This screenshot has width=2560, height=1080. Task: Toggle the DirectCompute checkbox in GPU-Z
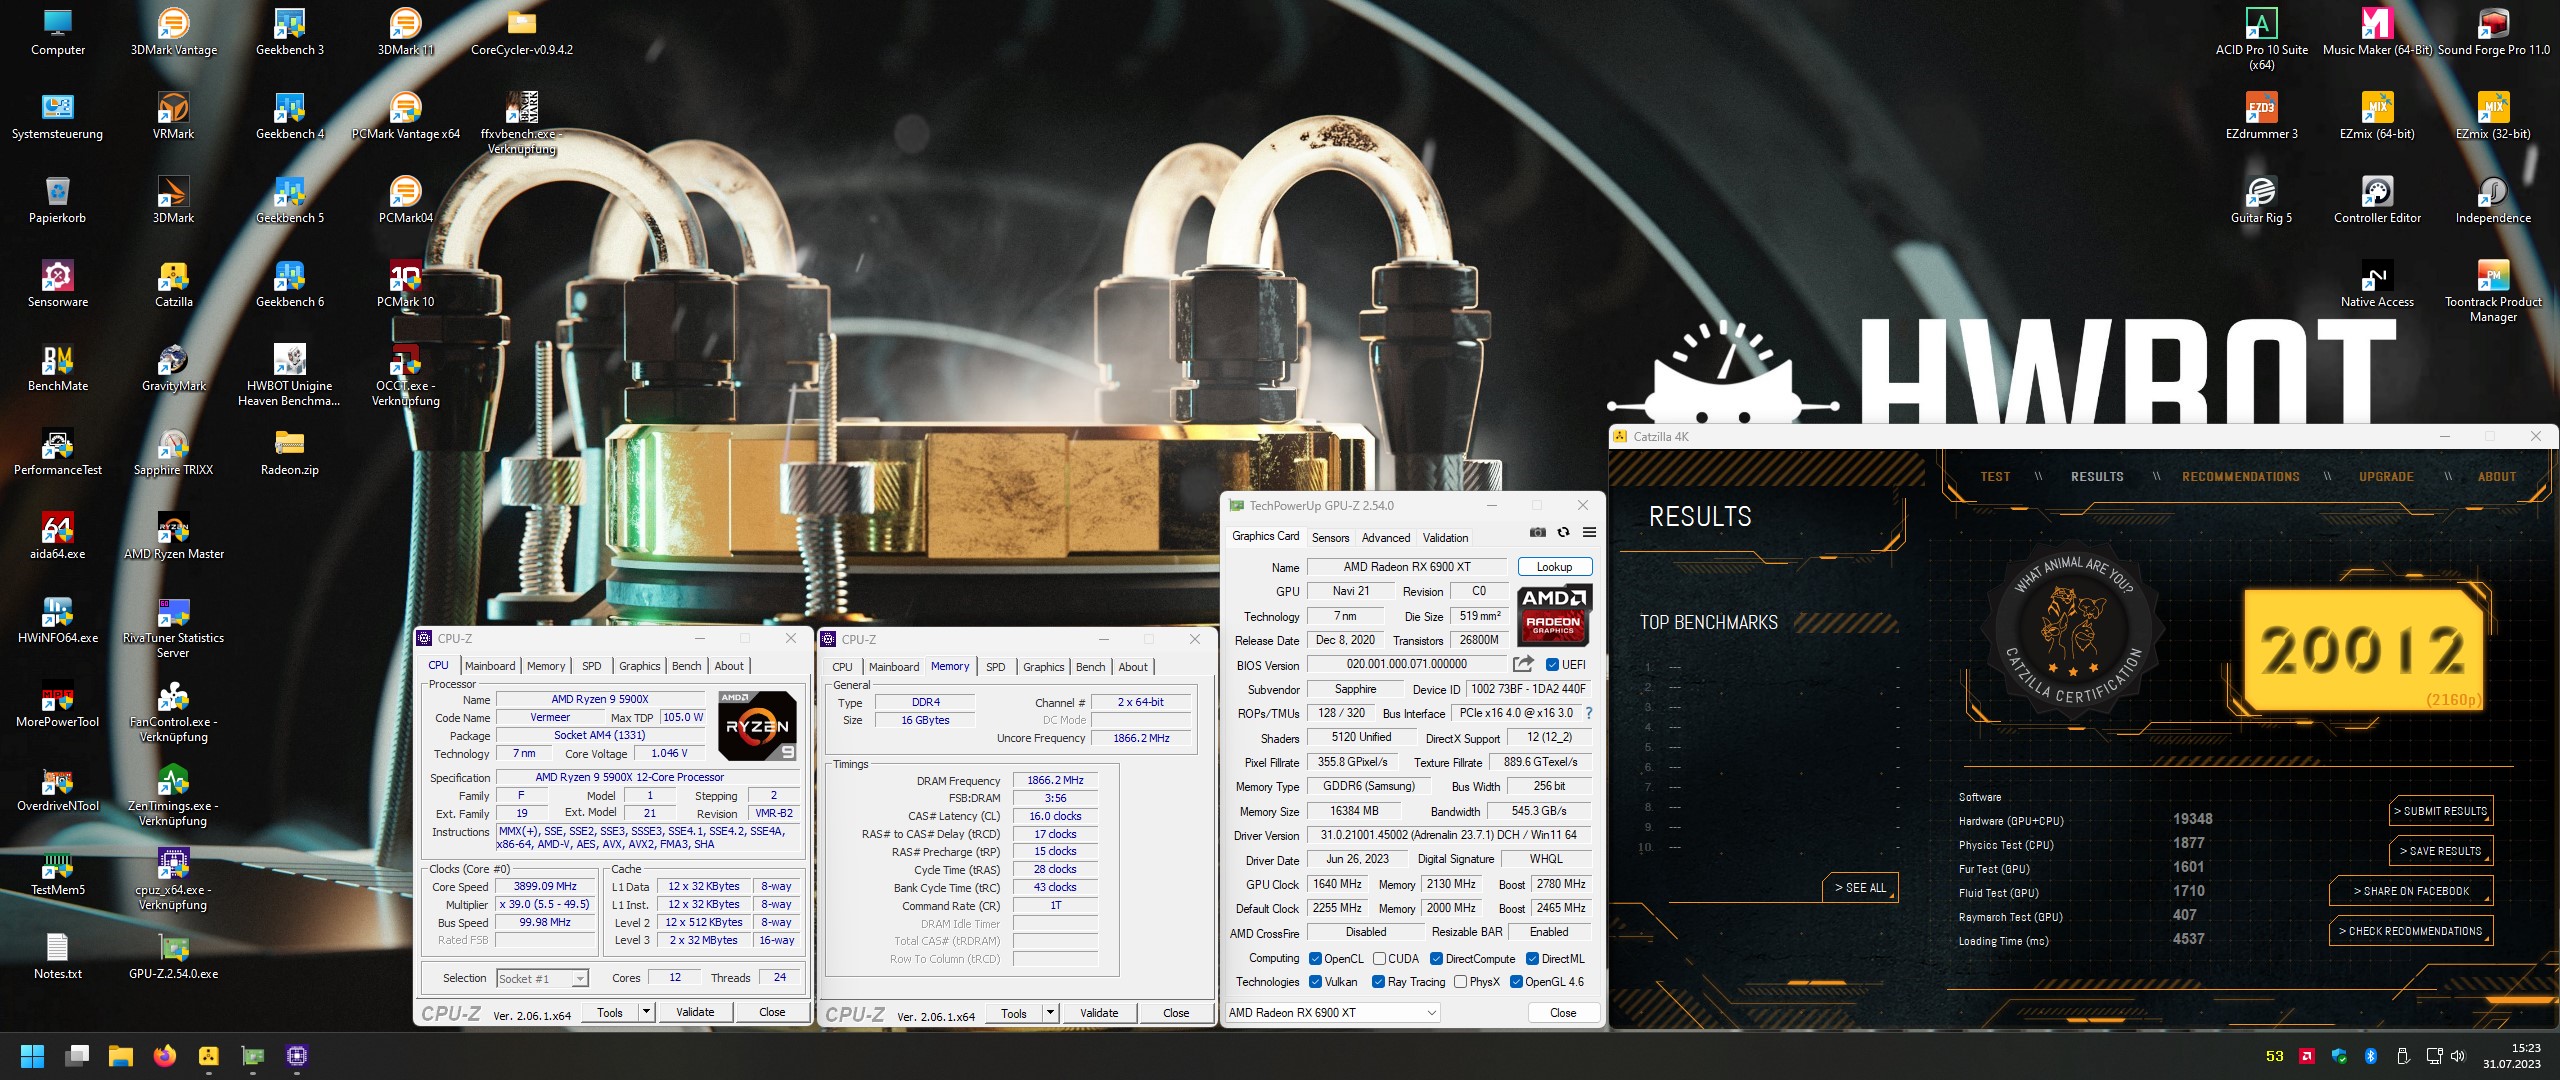pyautogui.click(x=1436, y=959)
